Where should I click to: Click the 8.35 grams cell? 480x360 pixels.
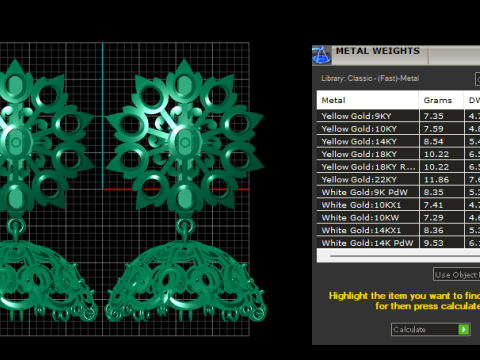pyautogui.click(x=441, y=192)
